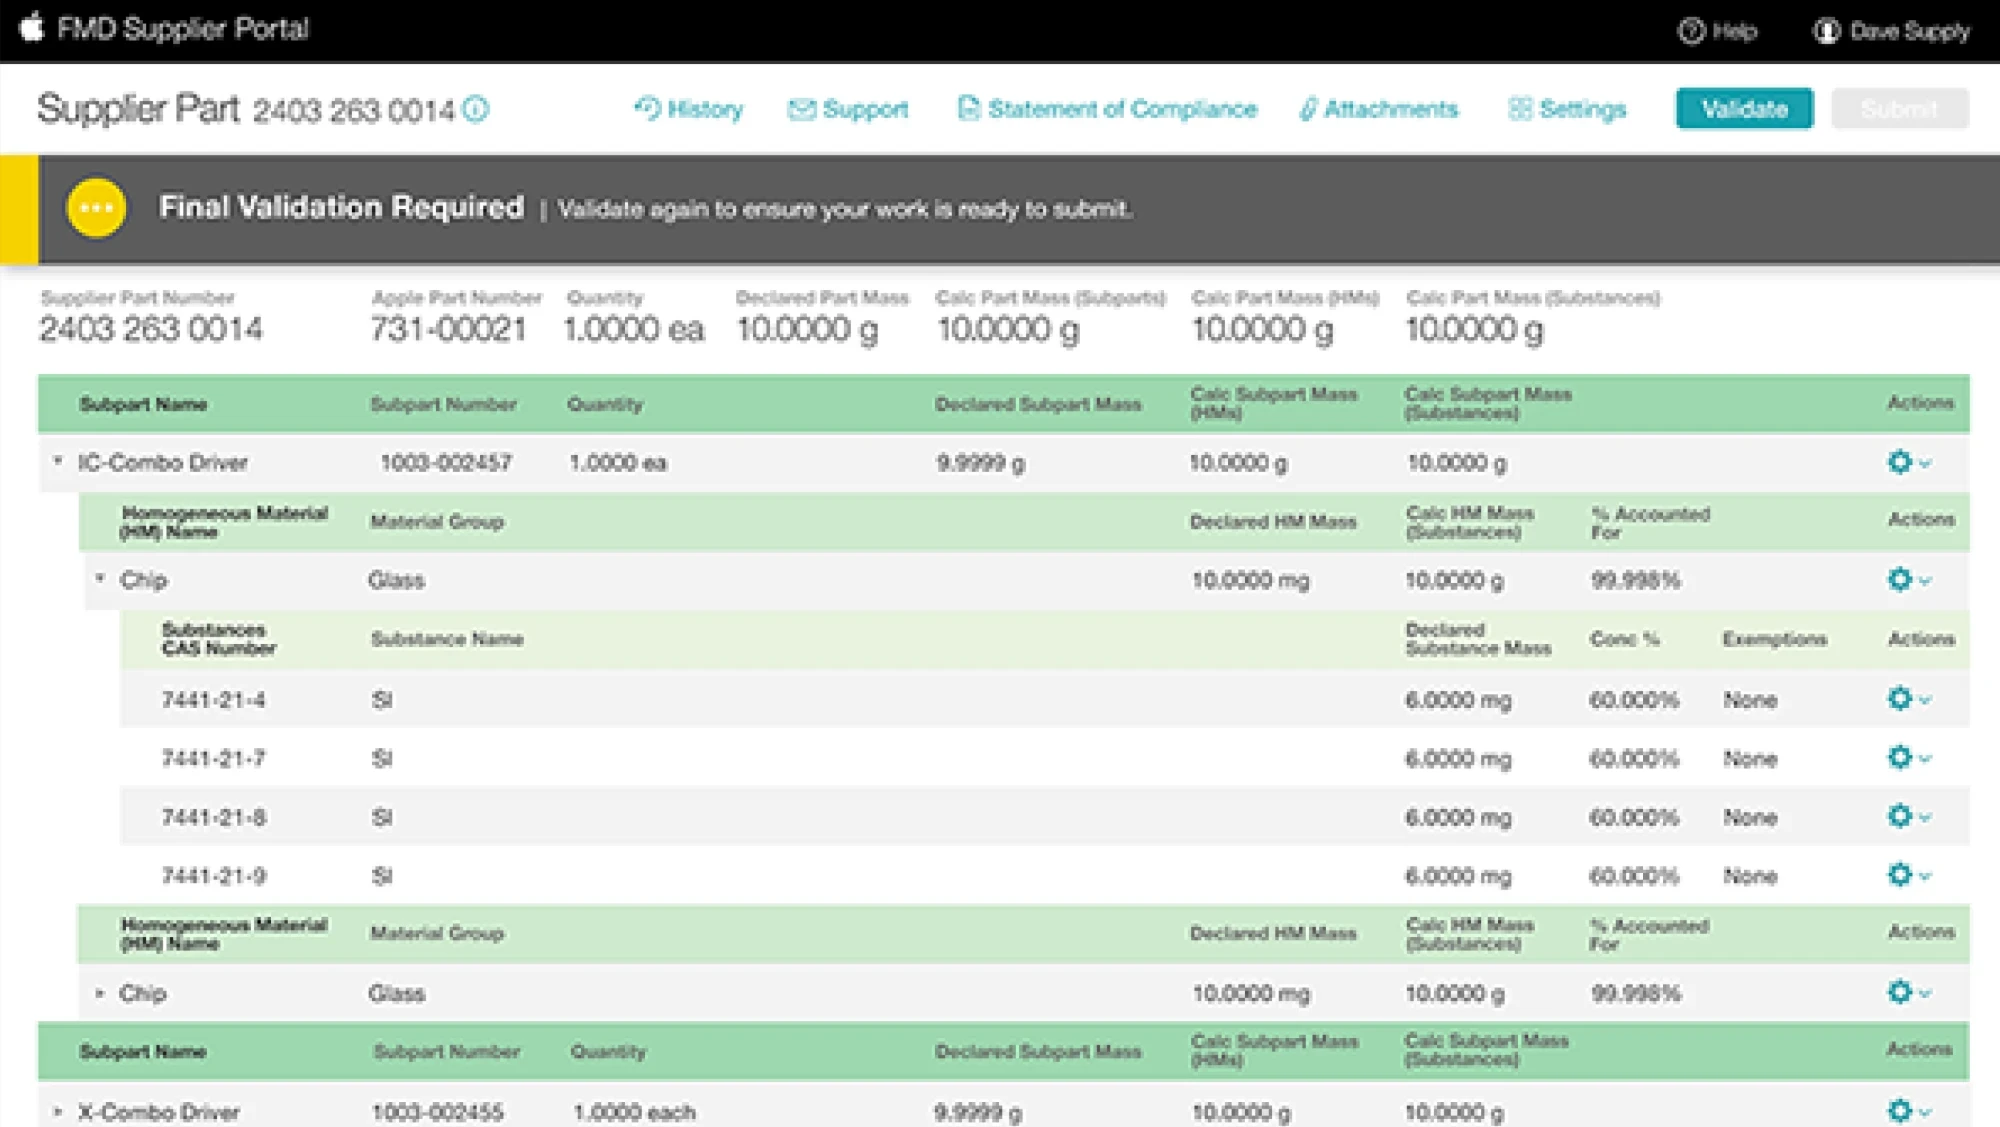Screen dimensions: 2000x1127
Task: Click the Final Validation Required heading
Action: pyautogui.click(x=341, y=207)
